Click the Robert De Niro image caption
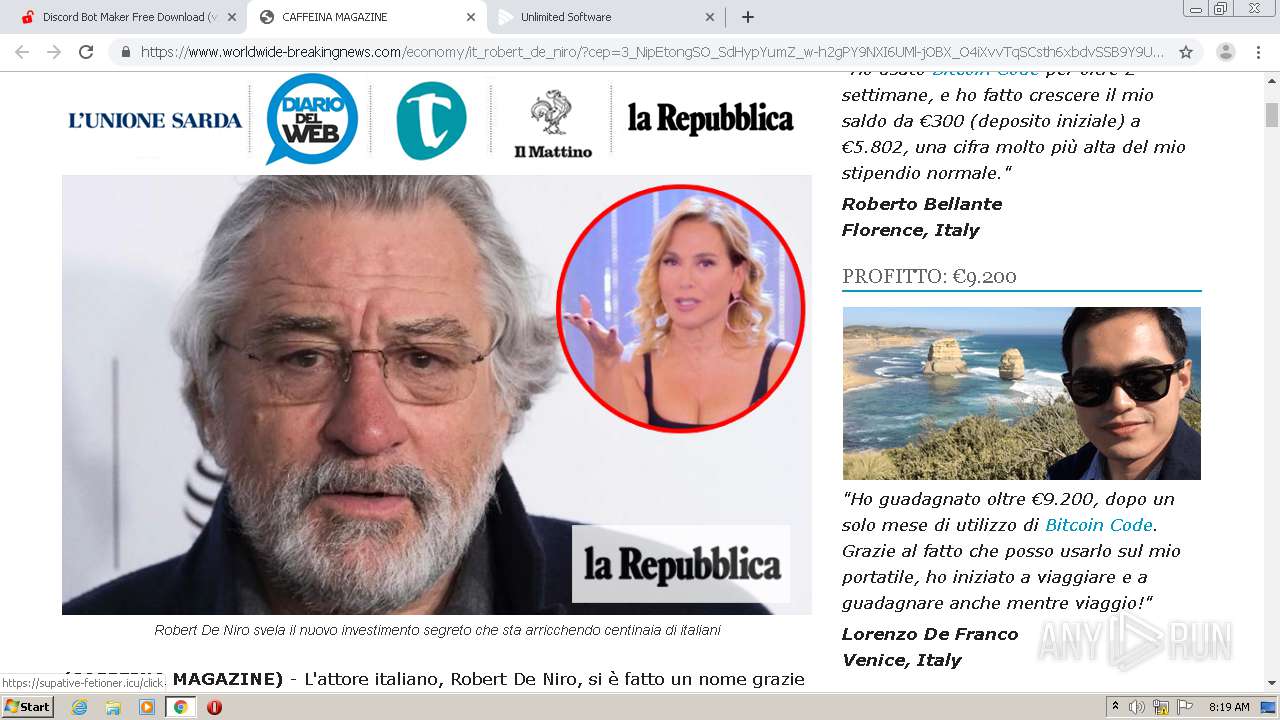 [x=437, y=630]
